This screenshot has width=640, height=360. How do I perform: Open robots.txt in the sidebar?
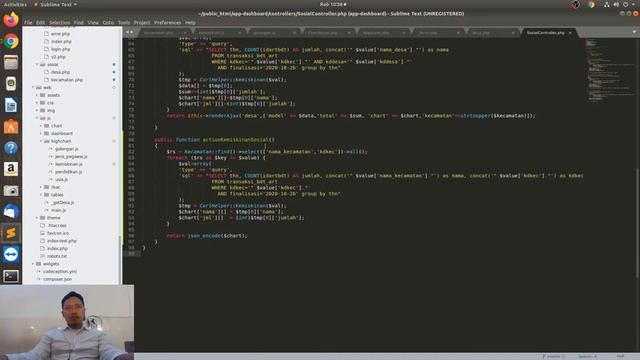pyautogui.click(x=57, y=256)
